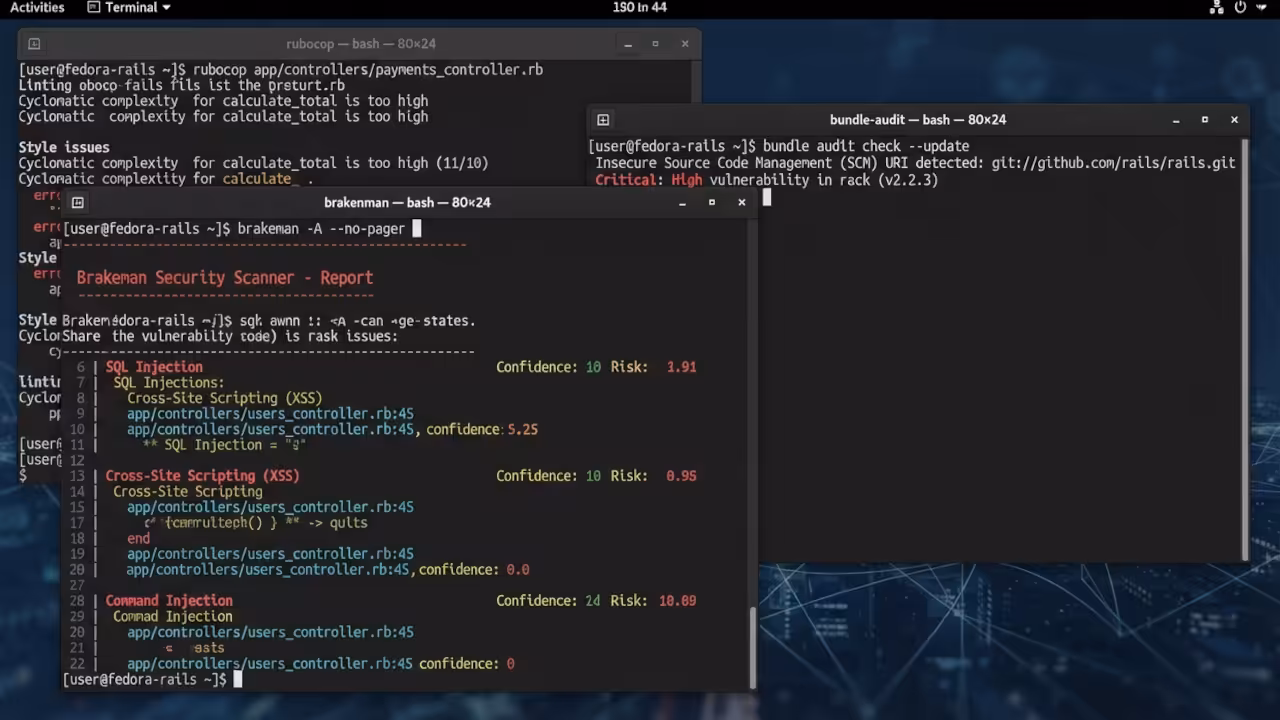Click the brakeman window scrollbar thumb

[x=753, y=647]
